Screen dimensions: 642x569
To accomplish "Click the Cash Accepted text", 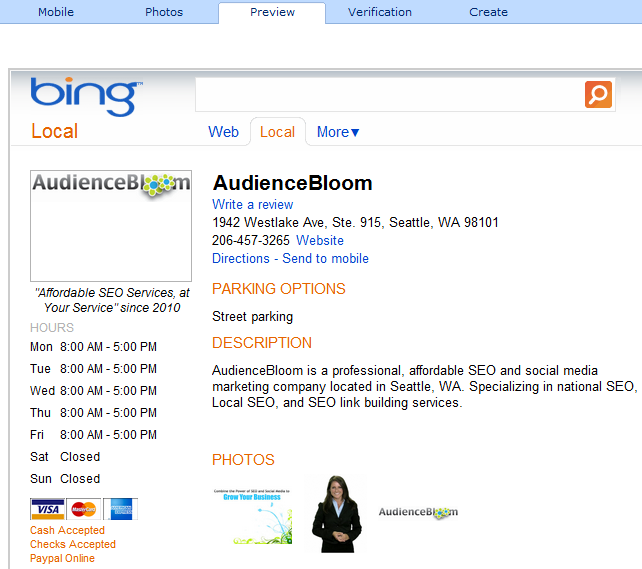I will (68, 530).
